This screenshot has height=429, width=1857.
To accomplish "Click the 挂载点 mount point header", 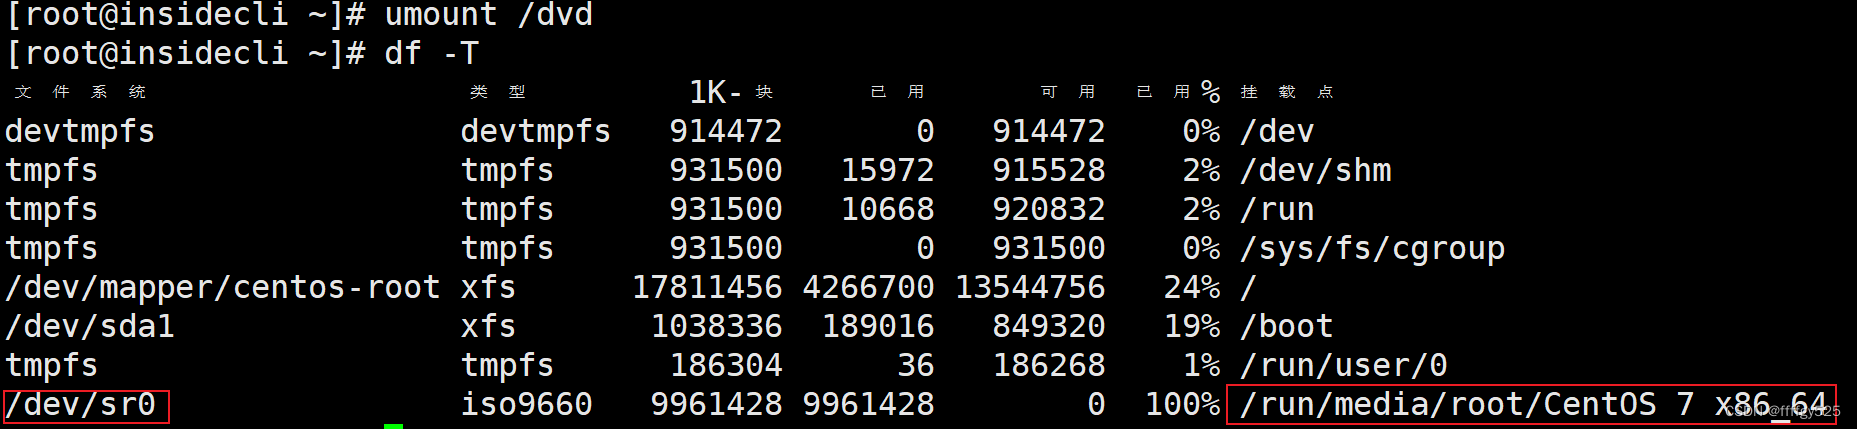I will (1287, 92).
